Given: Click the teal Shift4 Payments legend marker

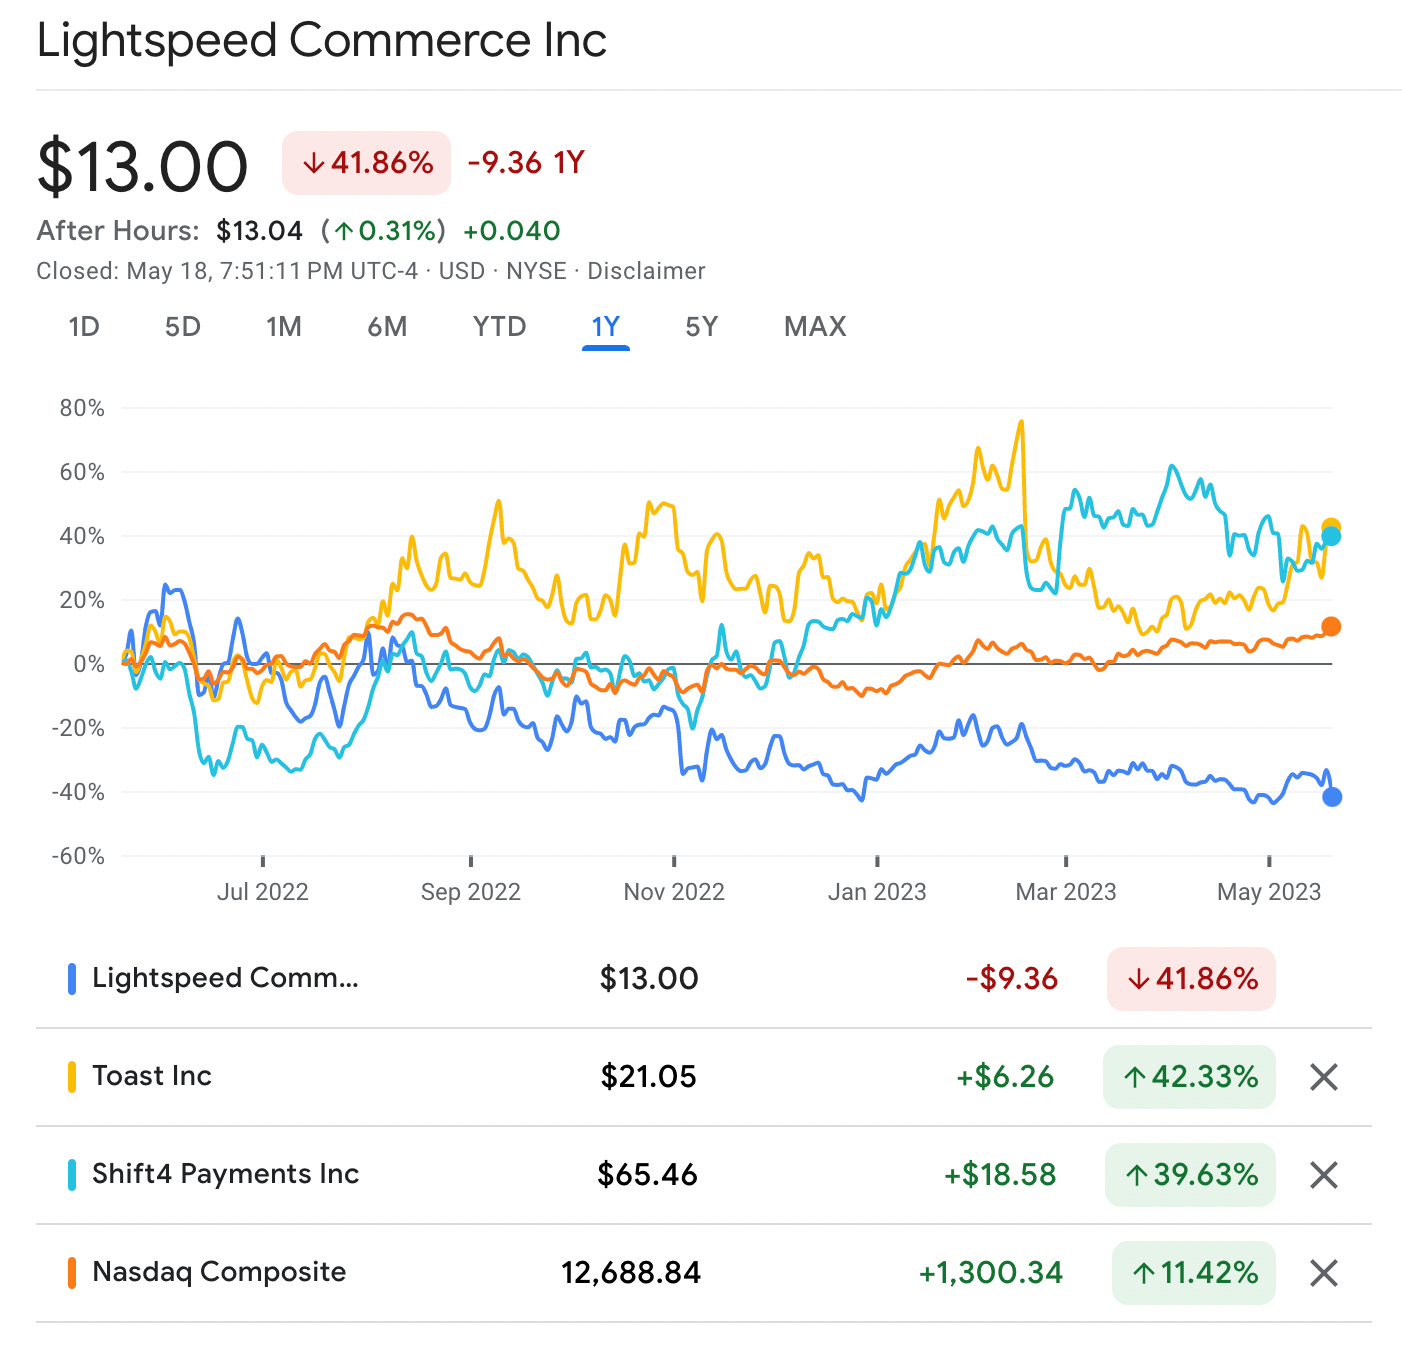Looking at the screenshot, I should click(70, 1174).
